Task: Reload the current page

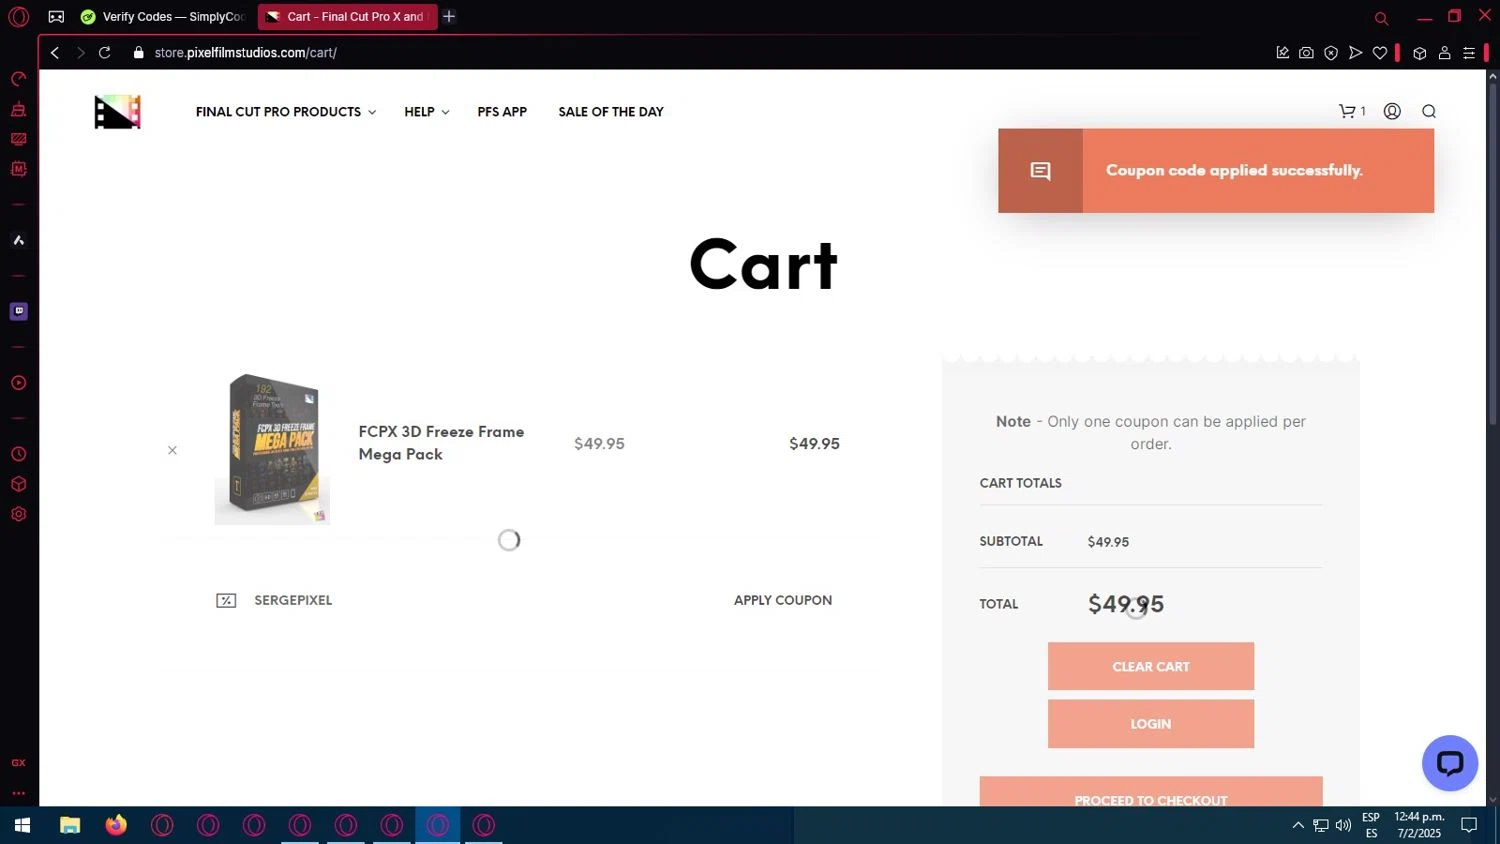Action: coord(104,53)
